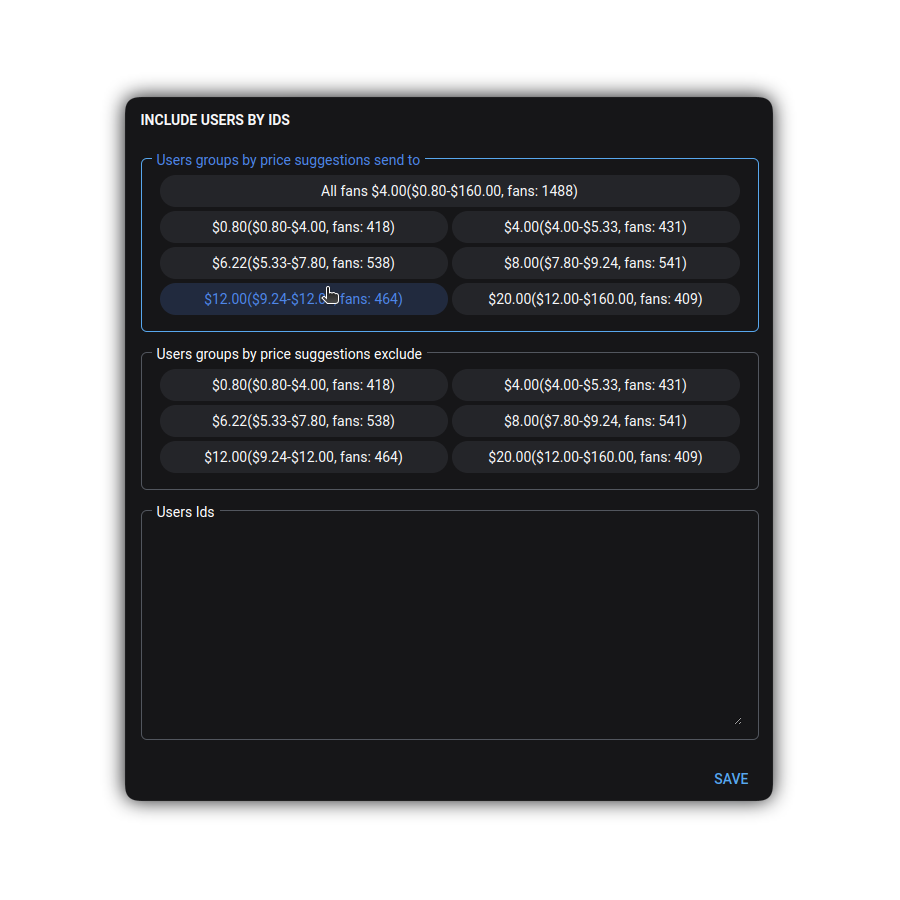Click the 'price suggestions send to' legend

pyautogui.click(x=288, y=160)
